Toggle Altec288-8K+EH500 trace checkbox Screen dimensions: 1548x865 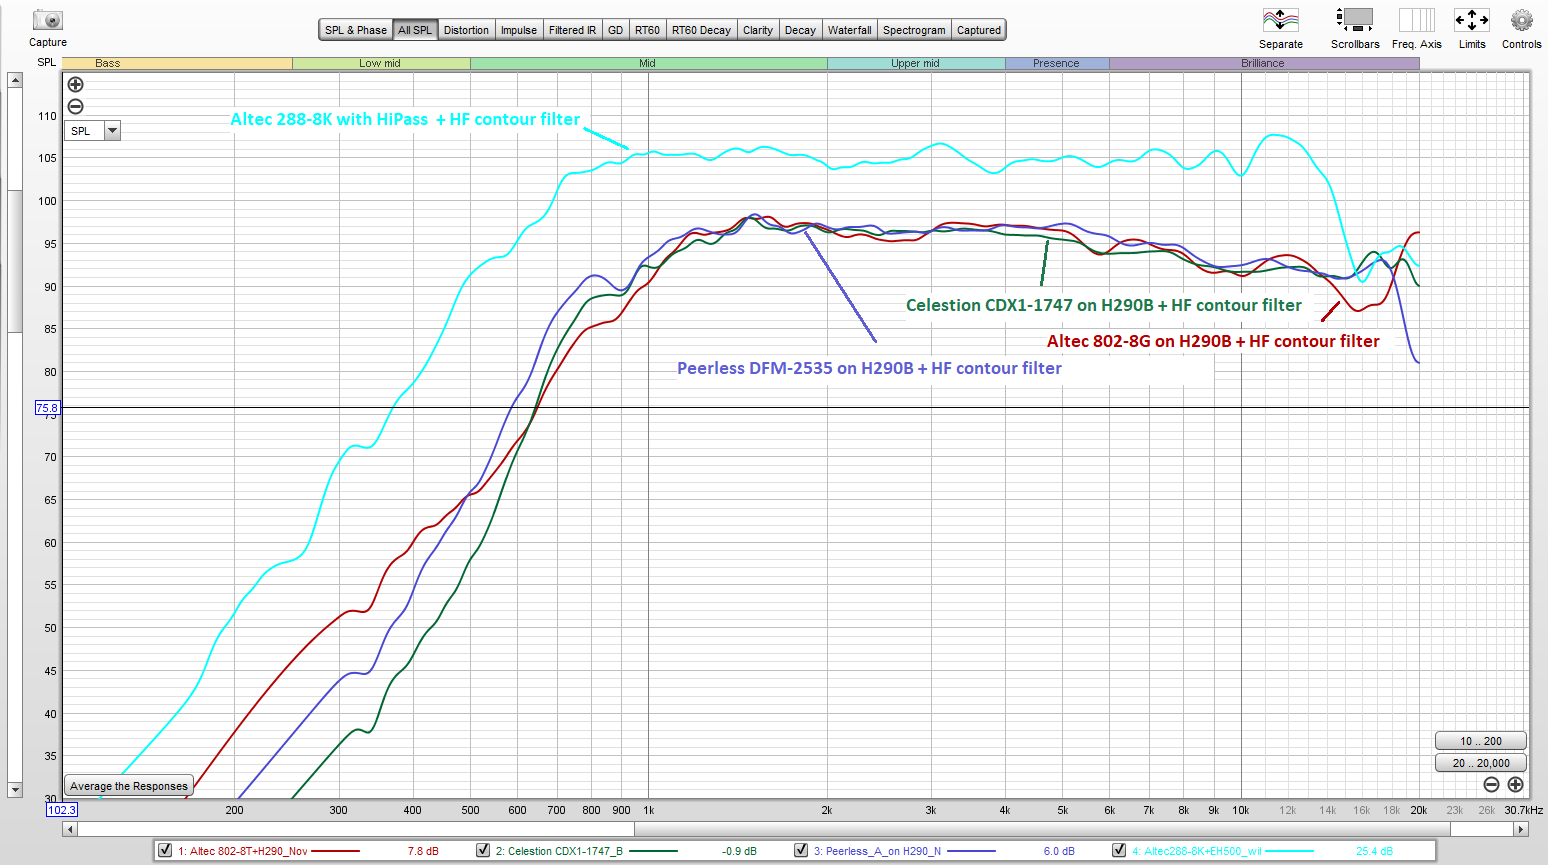point(1119,850)
